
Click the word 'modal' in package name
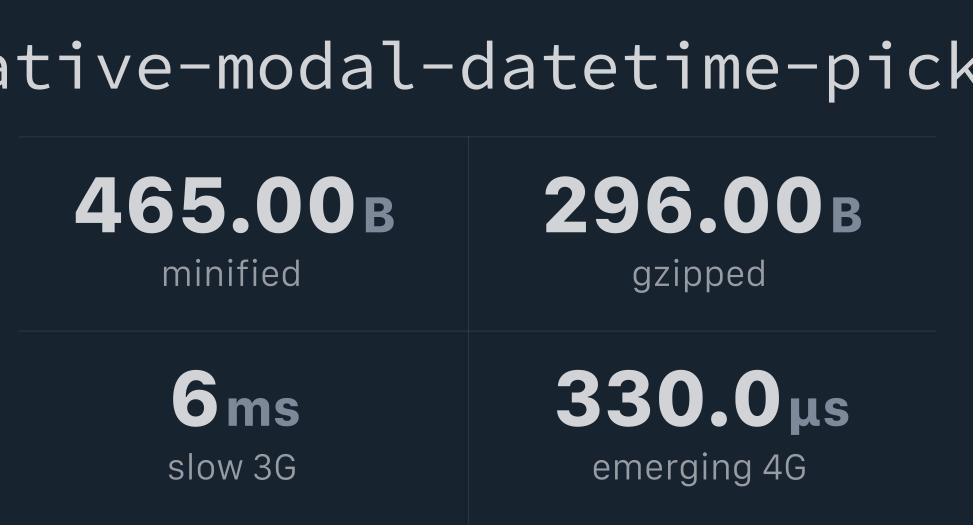(x=320, y=68)
